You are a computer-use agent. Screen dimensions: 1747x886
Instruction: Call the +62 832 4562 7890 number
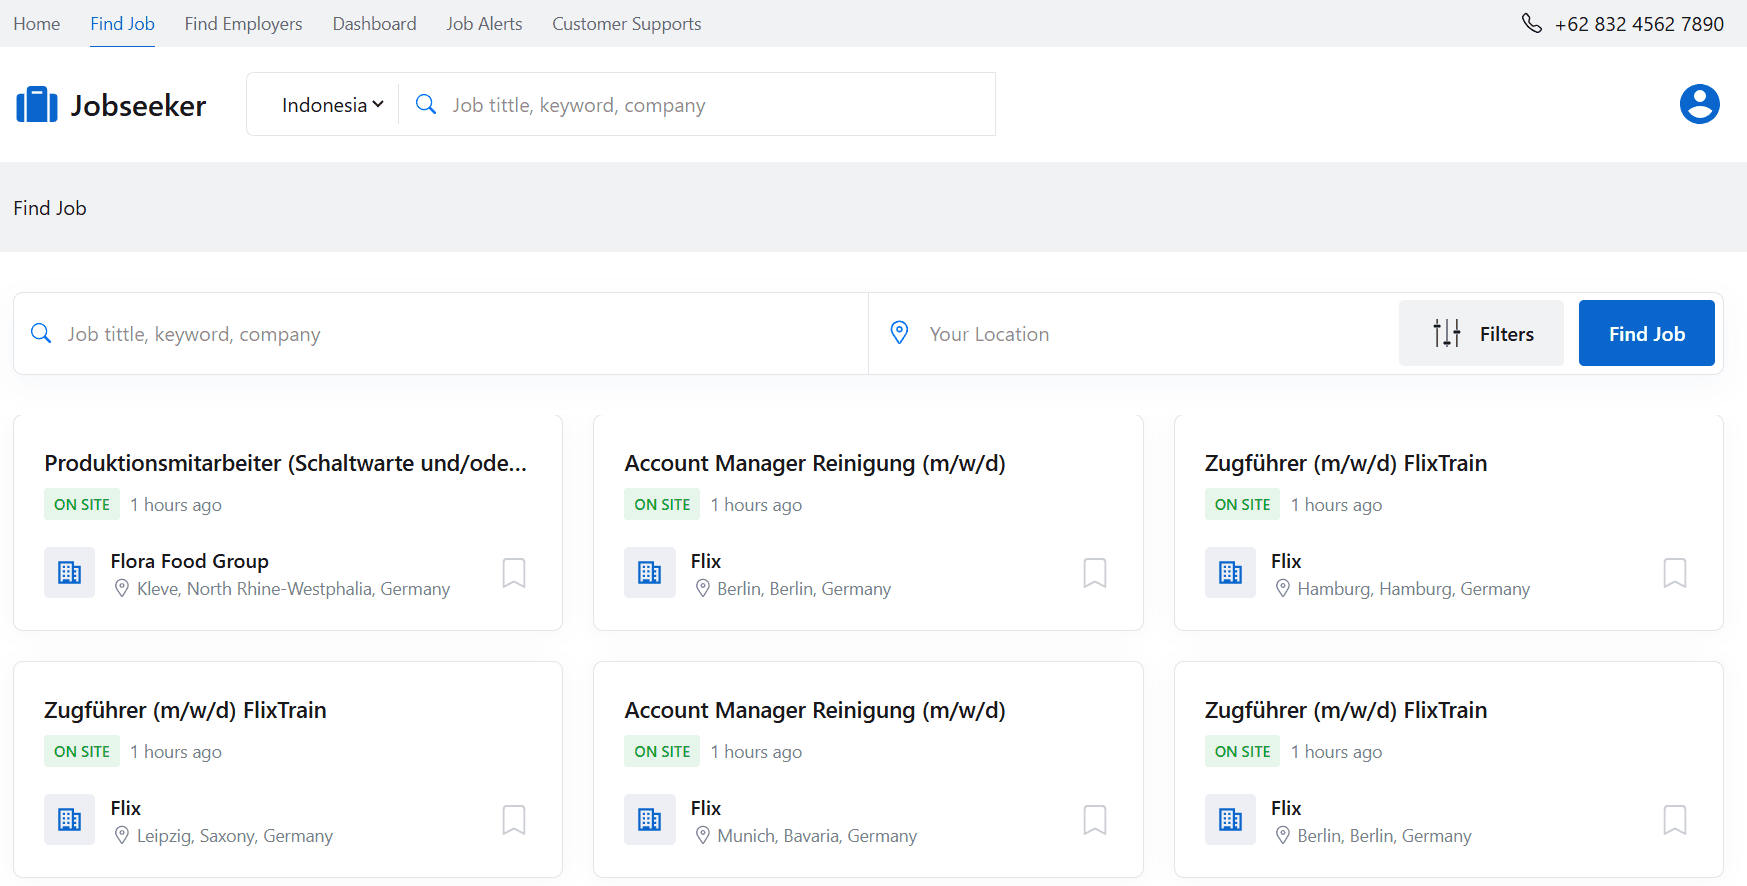pos(1639,24)
